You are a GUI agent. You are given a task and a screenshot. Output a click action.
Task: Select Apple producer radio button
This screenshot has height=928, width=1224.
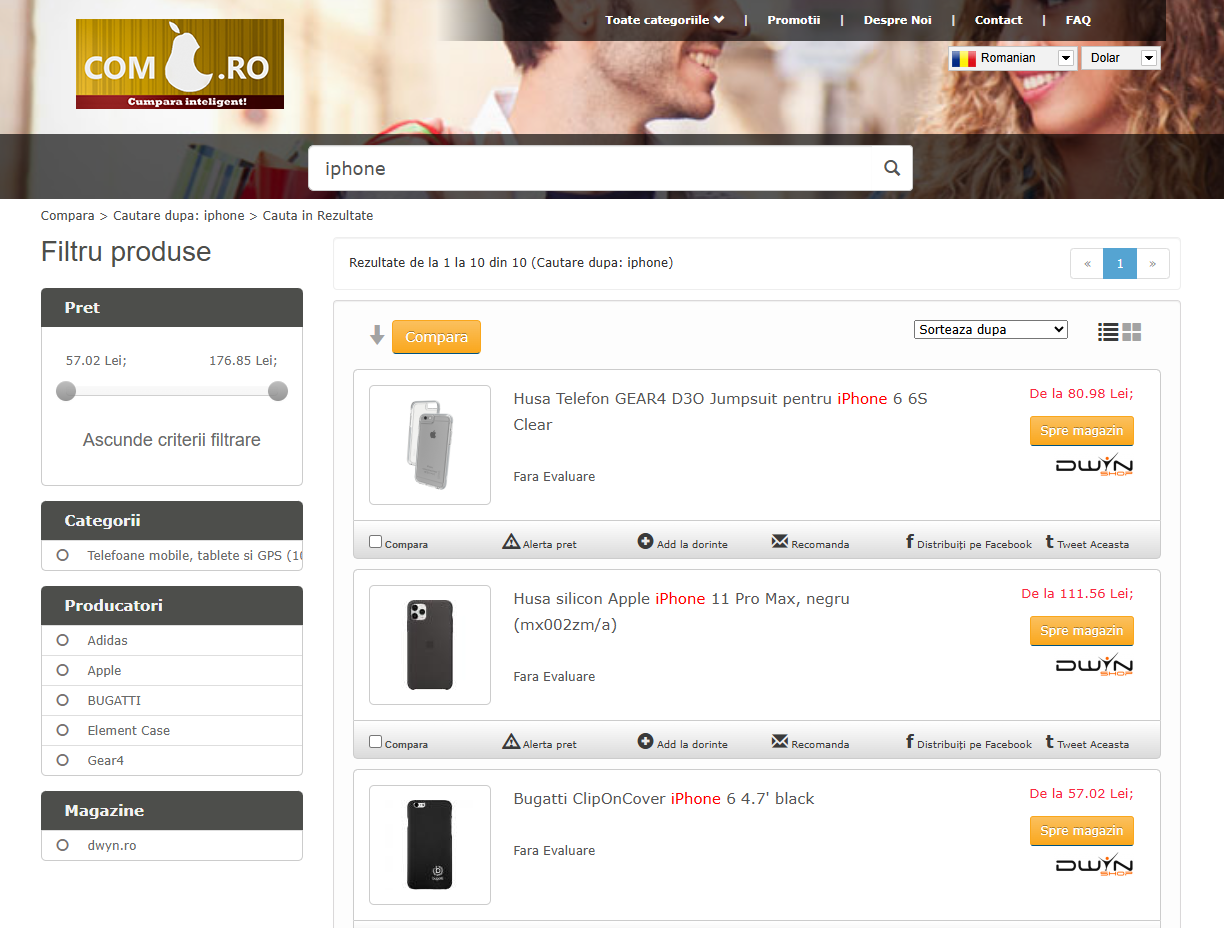pyautogui.click(x=63, y=670)
